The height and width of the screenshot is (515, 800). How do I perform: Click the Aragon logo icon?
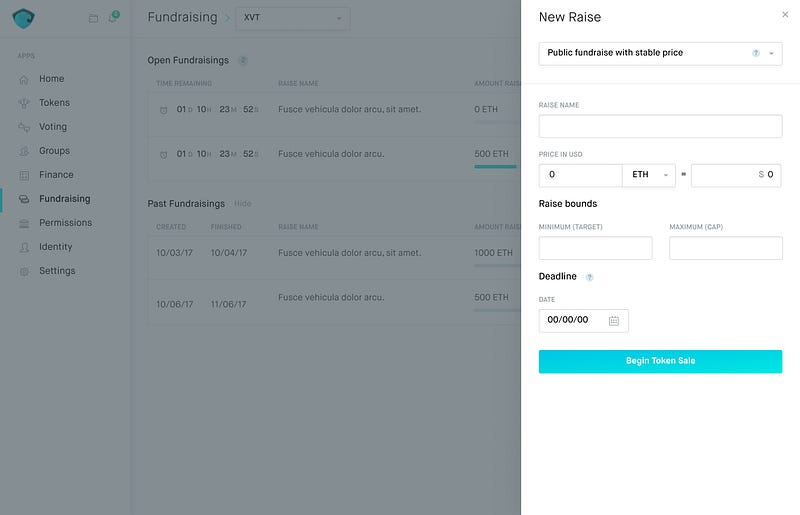point(22,18)
